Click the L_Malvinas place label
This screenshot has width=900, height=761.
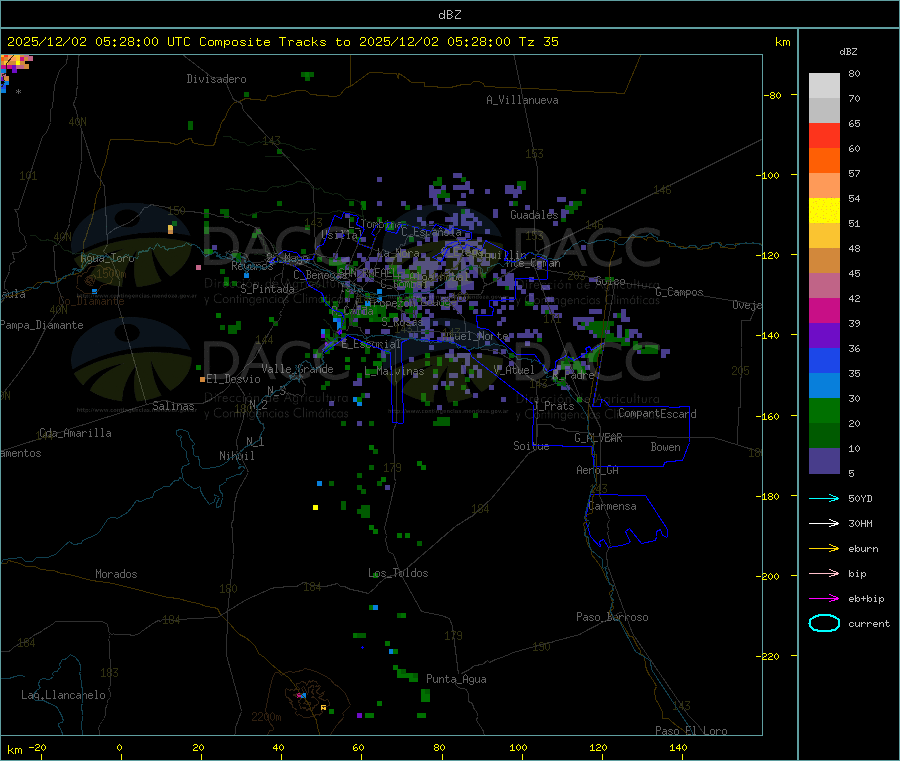coord(394,371)
